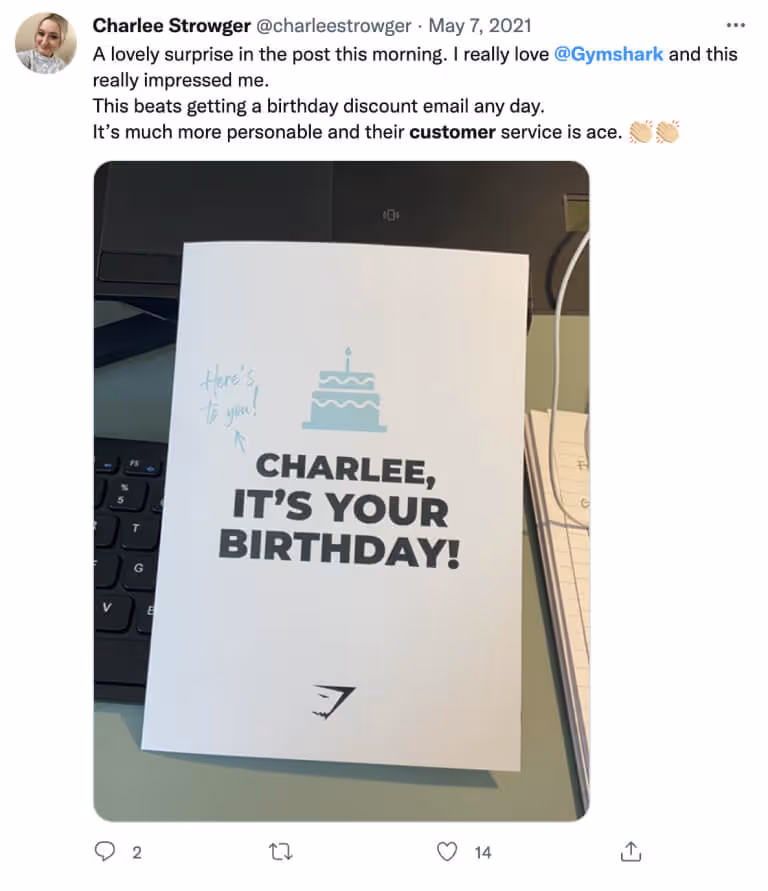Follow the @Gymshark mention link
This screenshot has height=891, width=768.
coord(608,54)
